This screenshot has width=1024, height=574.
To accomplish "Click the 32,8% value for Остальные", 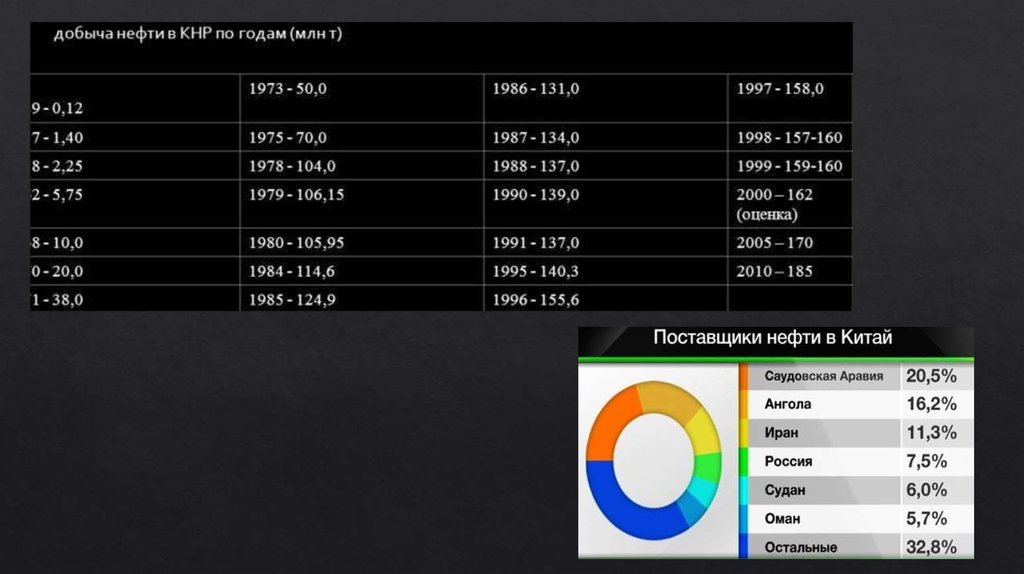I will (931, 547).
